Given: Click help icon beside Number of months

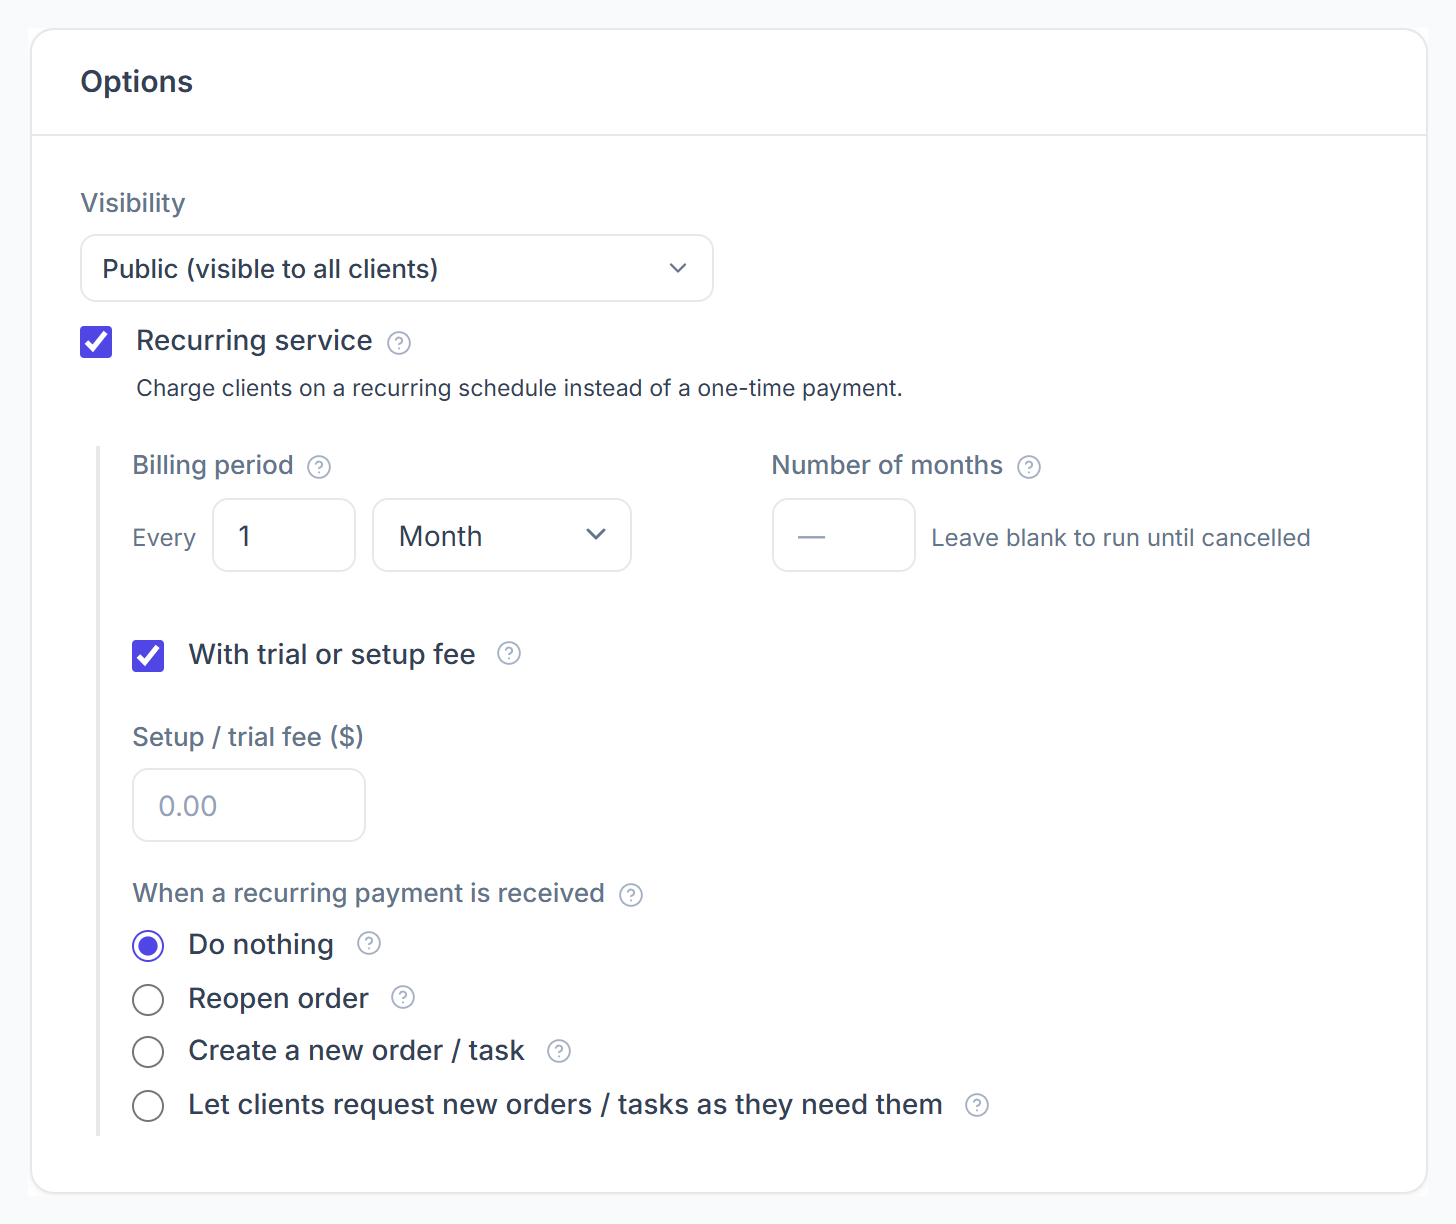Looking at the screenshot, I should pyautogui.click(x=1029, y=467).
